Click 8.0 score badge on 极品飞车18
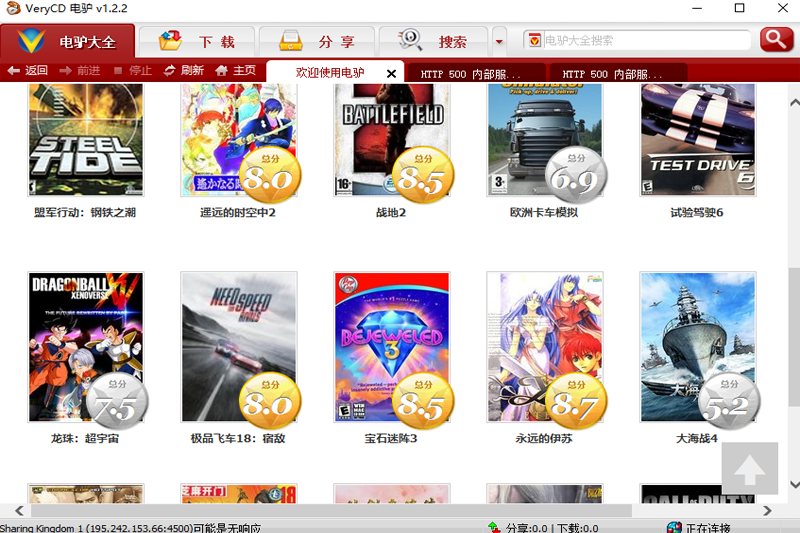Viewport: 800px width, 533px height. click(269, 401)
